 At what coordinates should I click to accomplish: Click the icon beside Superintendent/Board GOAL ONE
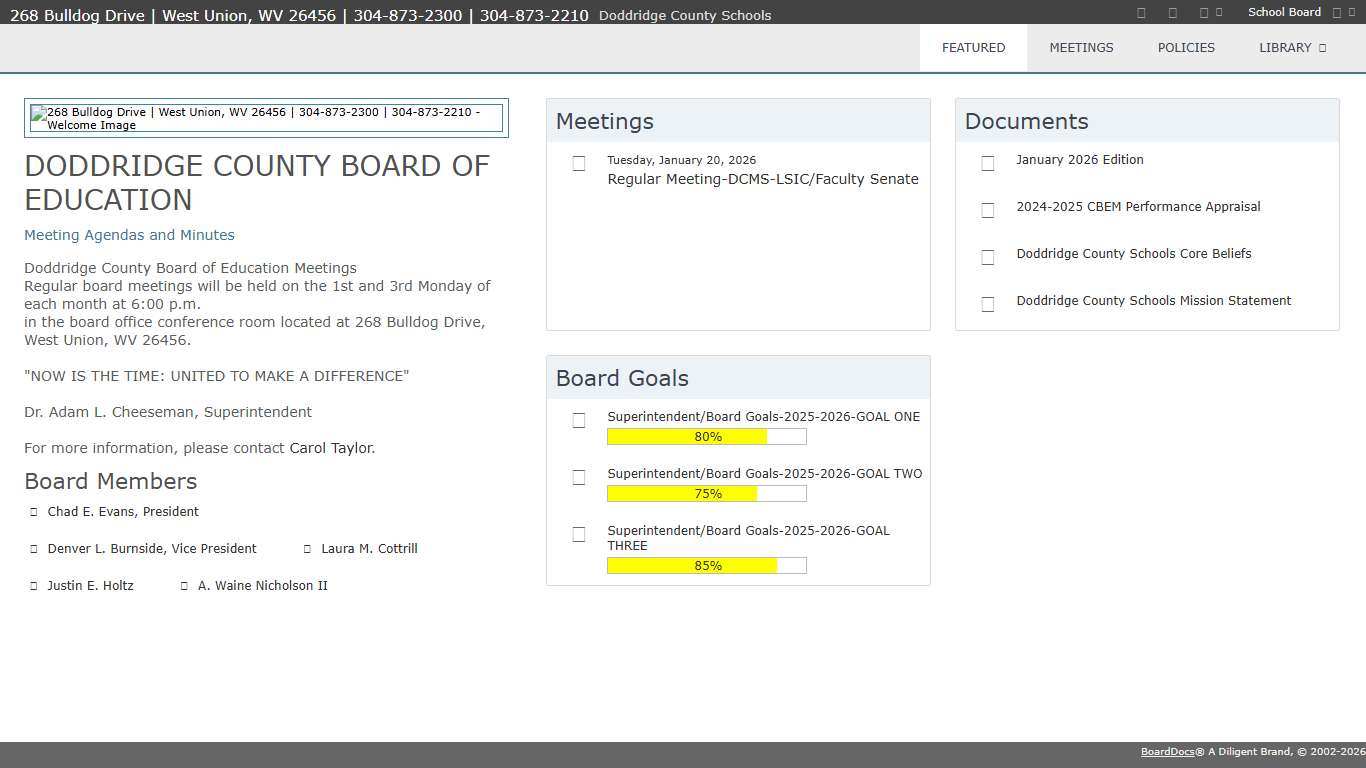pos(579,420)
